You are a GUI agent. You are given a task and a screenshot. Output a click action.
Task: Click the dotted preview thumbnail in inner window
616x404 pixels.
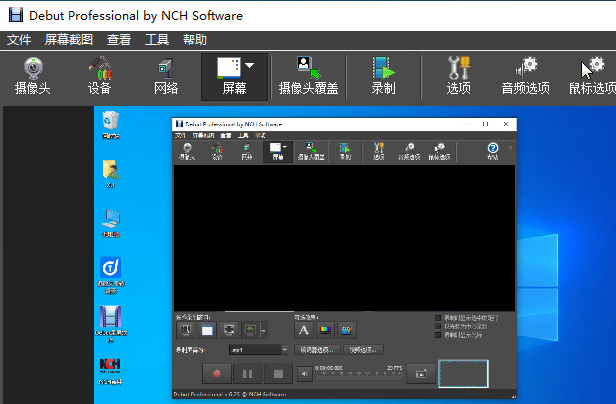464,374
